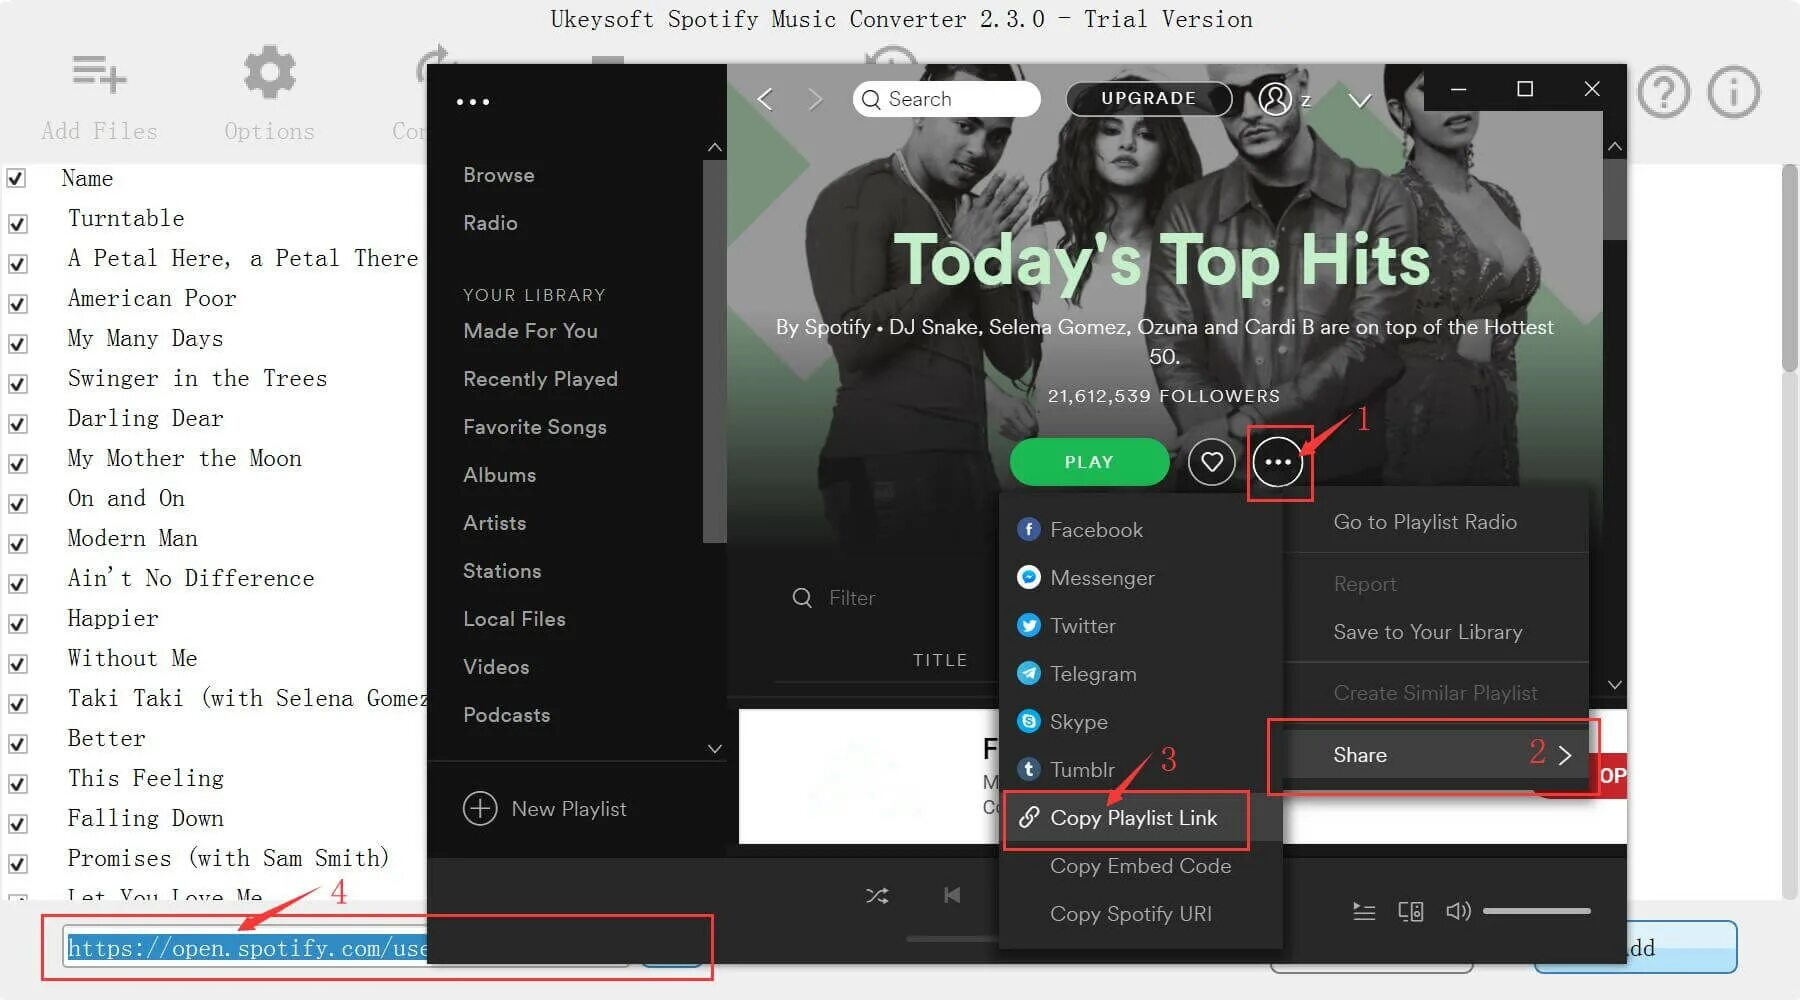Go forward in Spotify navigation
Image resolution: width=1800 pixels, height=1000 pixels.
pyautogui.click(x=815, y=99)
